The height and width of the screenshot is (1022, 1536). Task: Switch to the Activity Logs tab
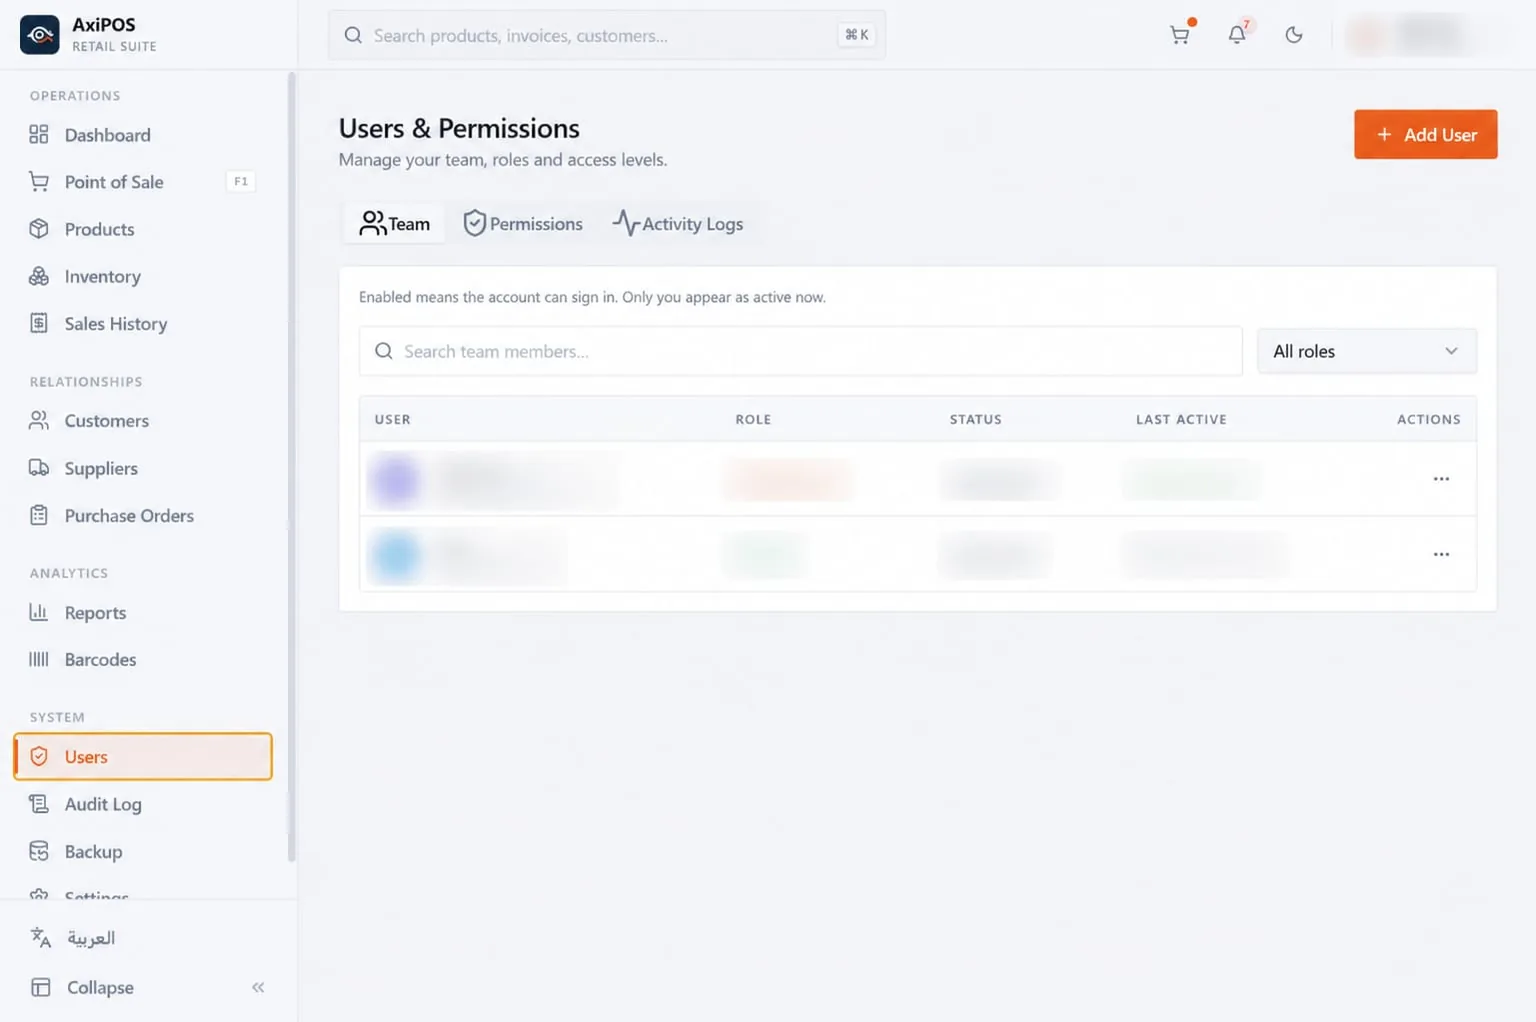point(678,224)
